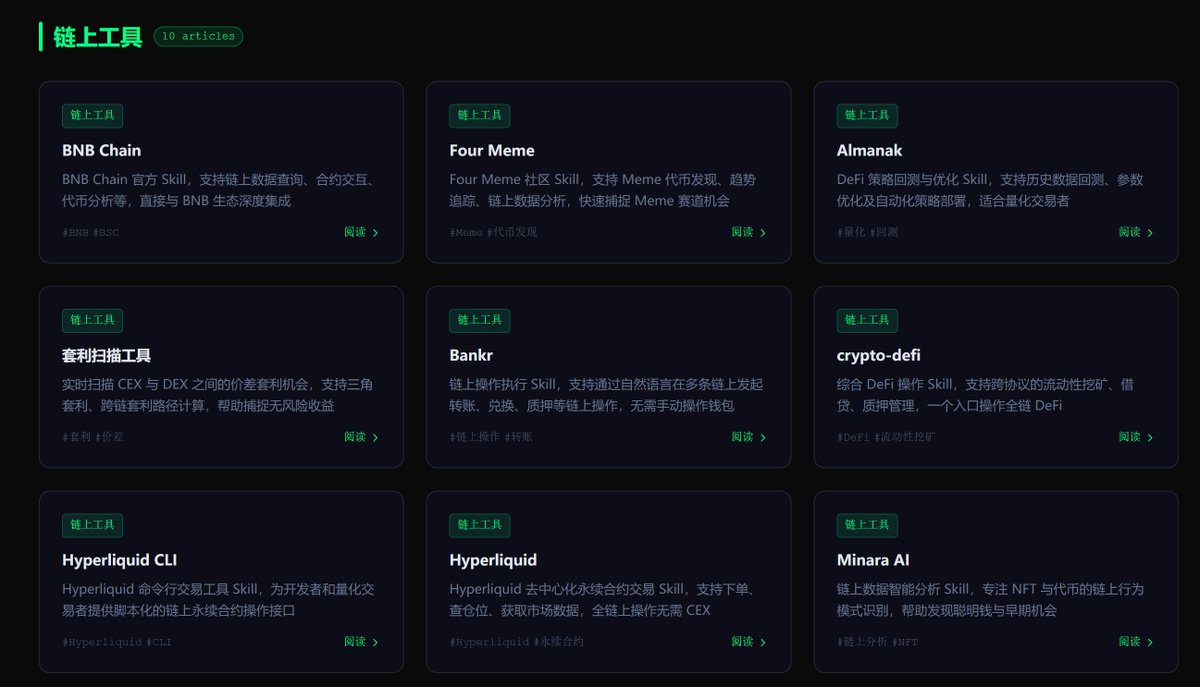
Task: Click the Minara AI card description text
Action: [x=990, y=600]
